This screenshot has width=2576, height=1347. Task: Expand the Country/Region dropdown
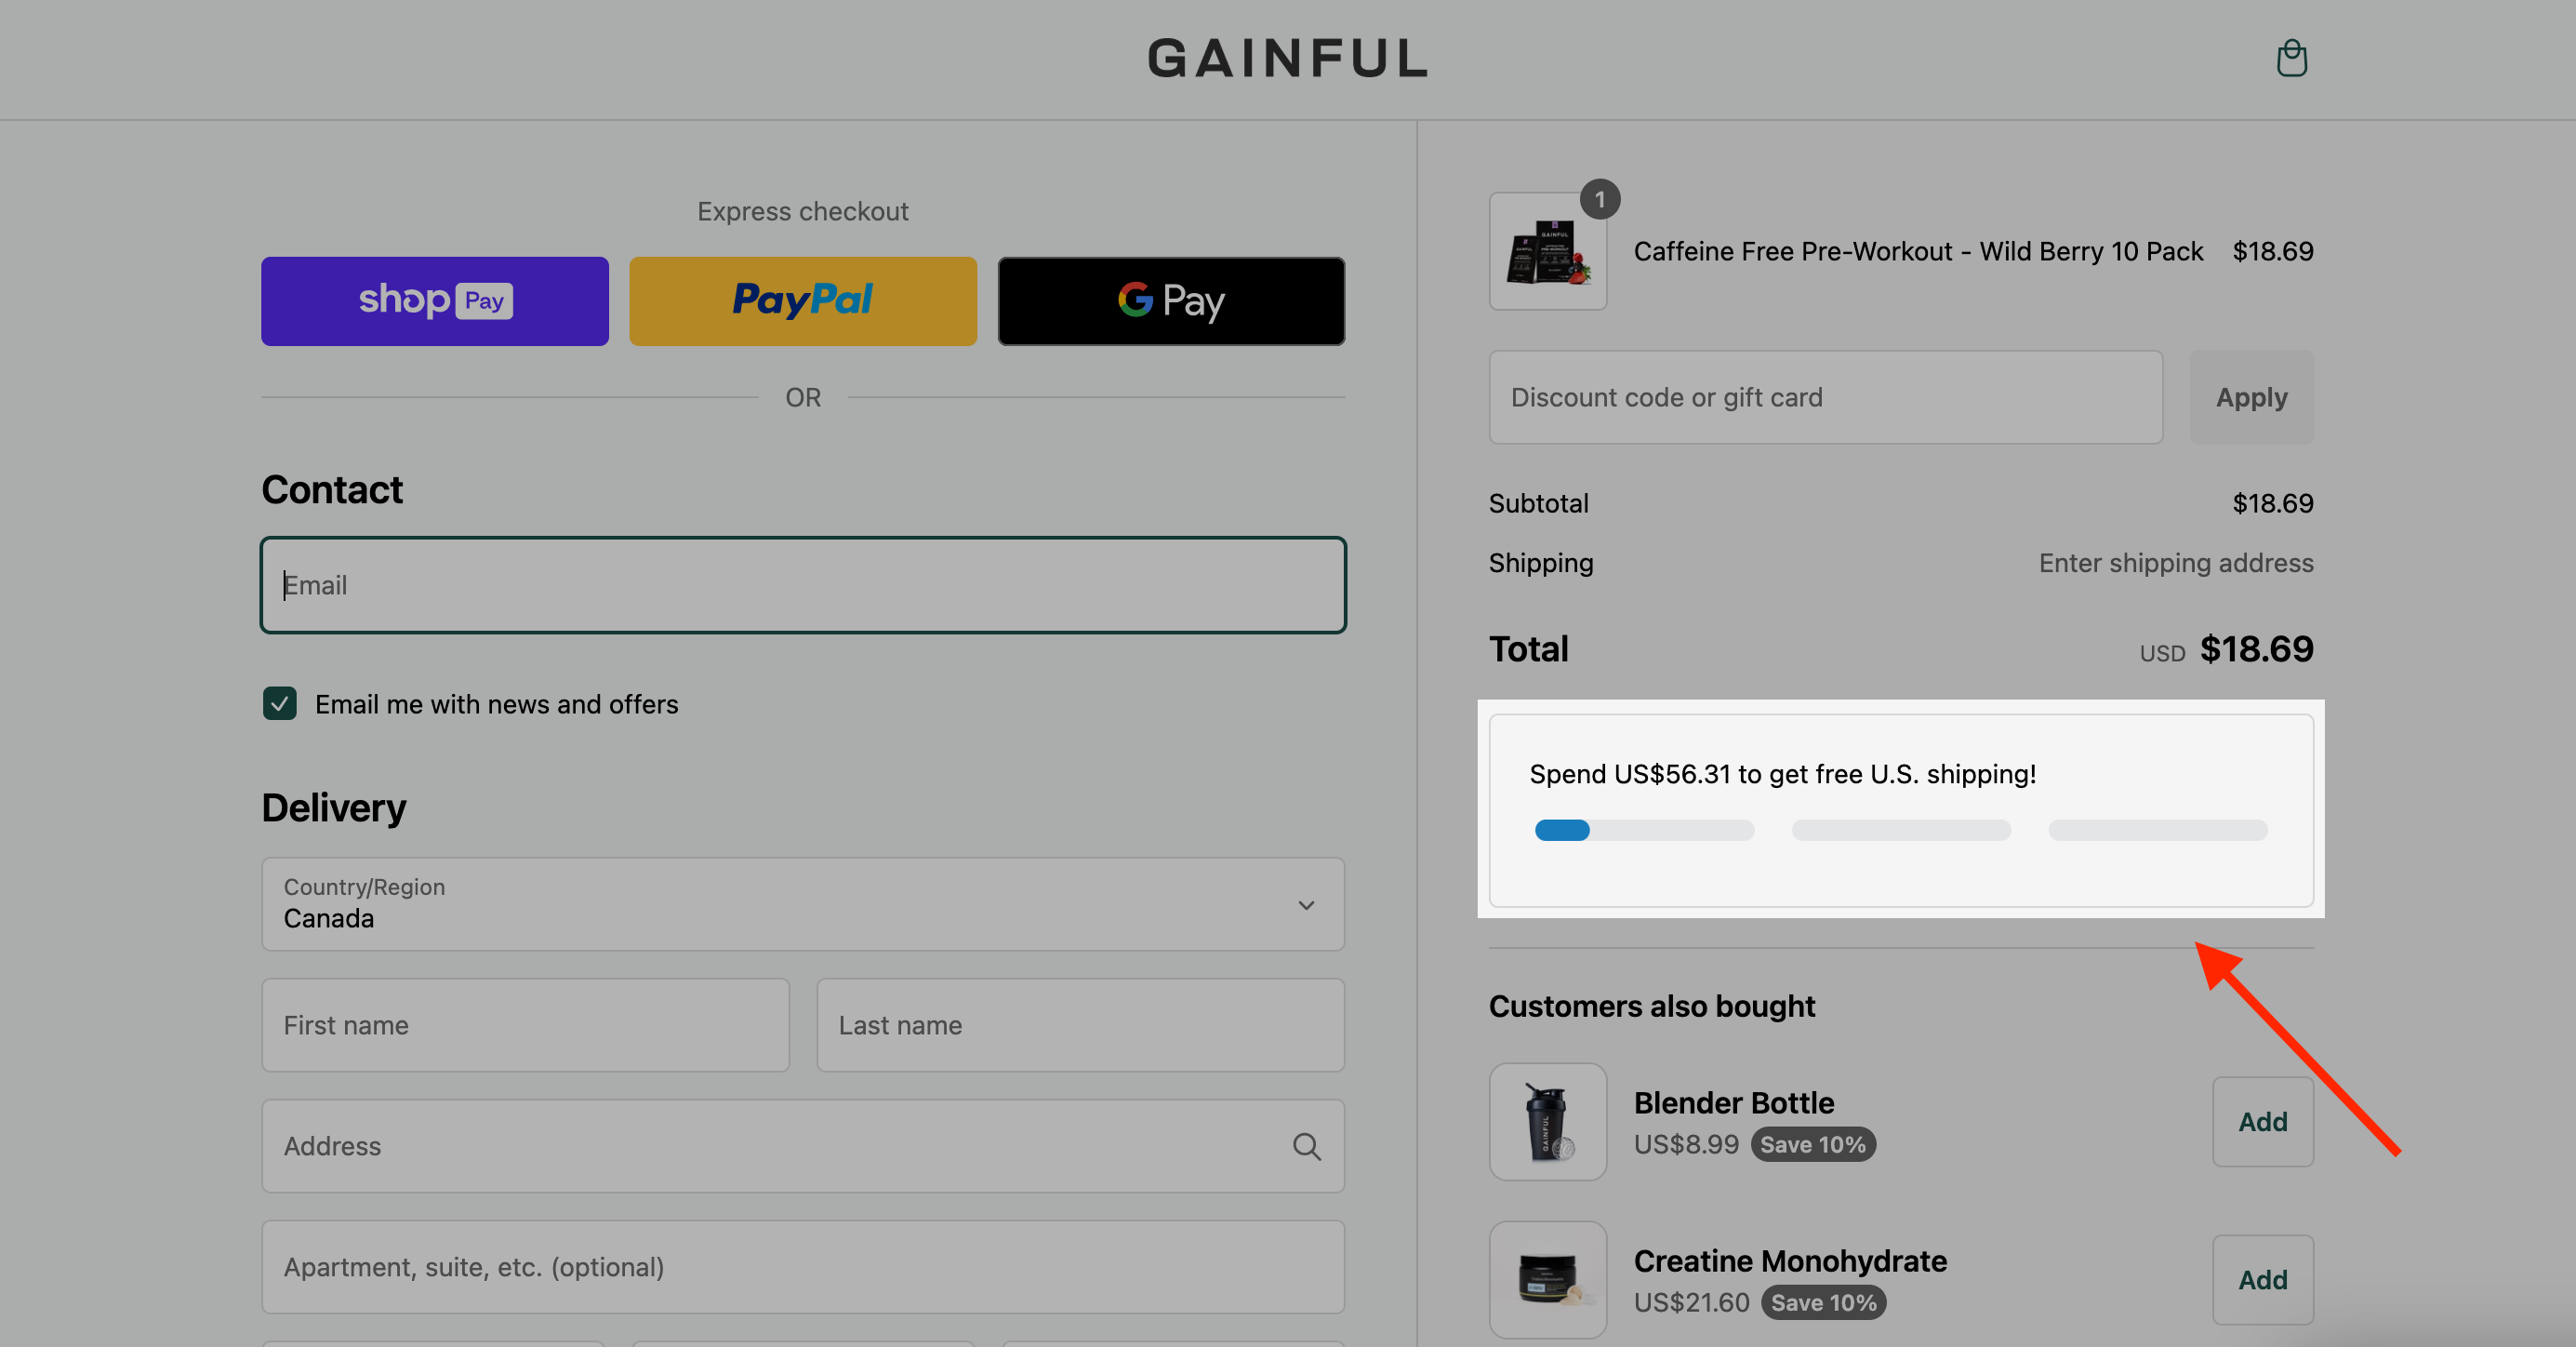[803, 904]
